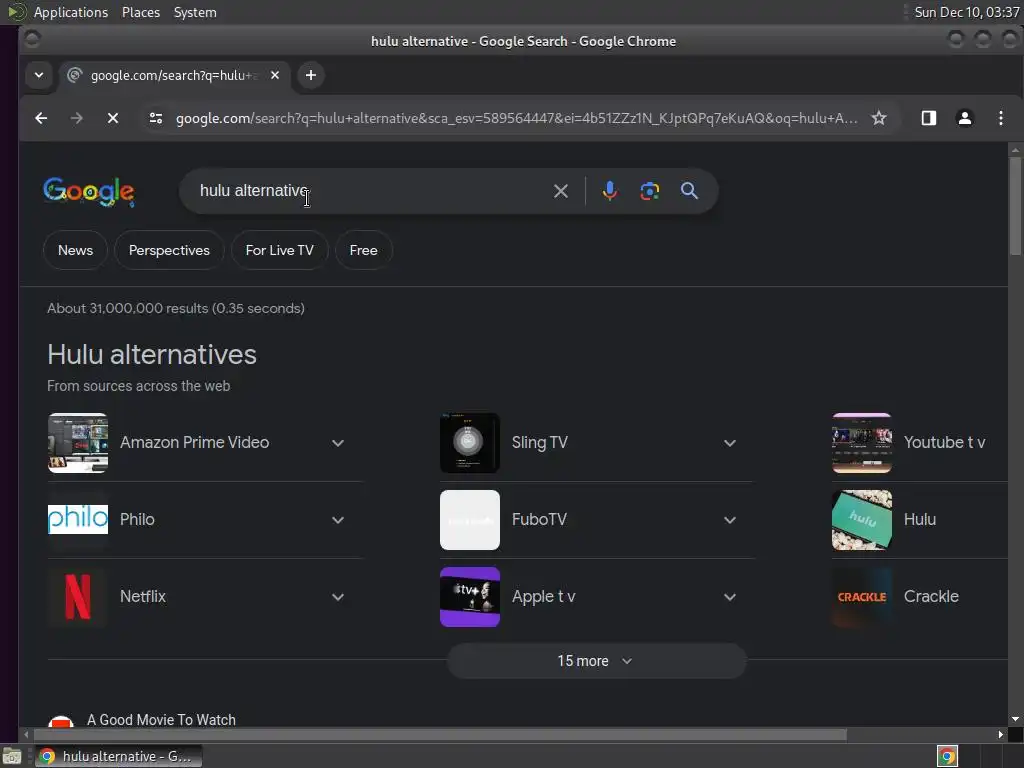Filter results by News

click(x=75, y=250)
